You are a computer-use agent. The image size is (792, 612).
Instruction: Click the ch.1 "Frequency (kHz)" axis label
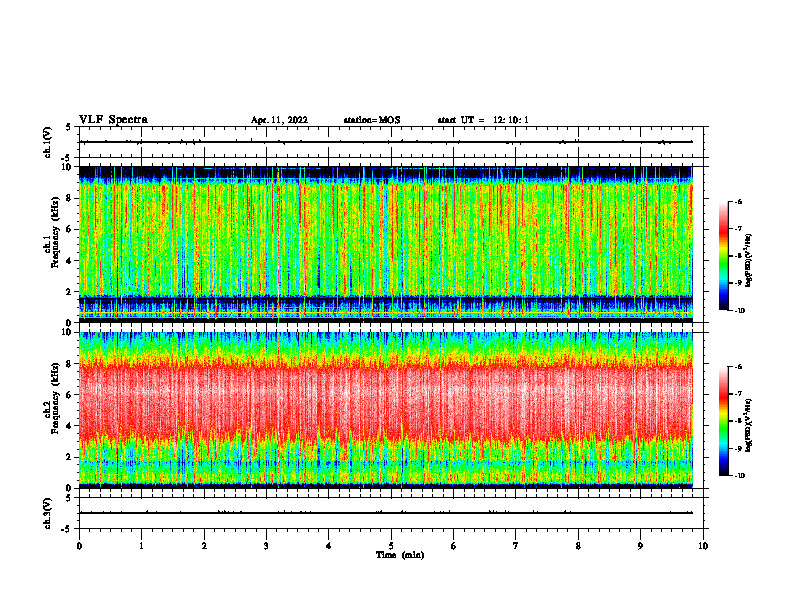[x=55, y=233]
